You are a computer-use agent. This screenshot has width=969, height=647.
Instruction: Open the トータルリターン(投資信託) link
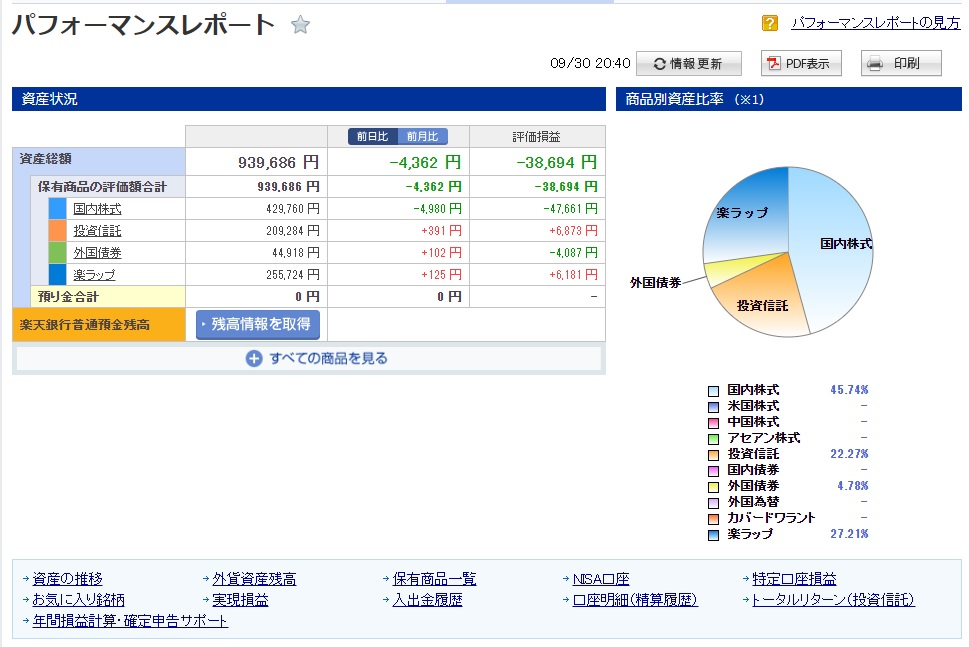(833, 600)
